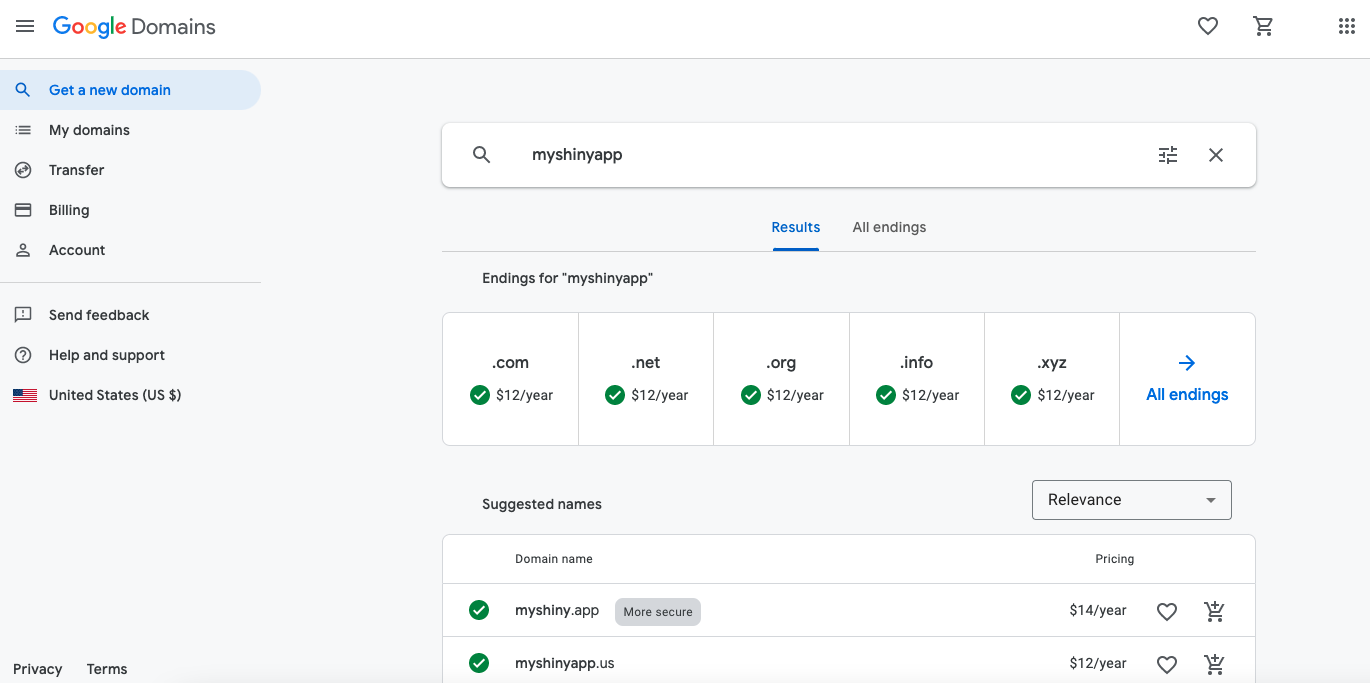Image resolution: width=1370 pixels, height=683 pixels.
Task: Select the .xyz ending card
Action: pos(1052,379)
